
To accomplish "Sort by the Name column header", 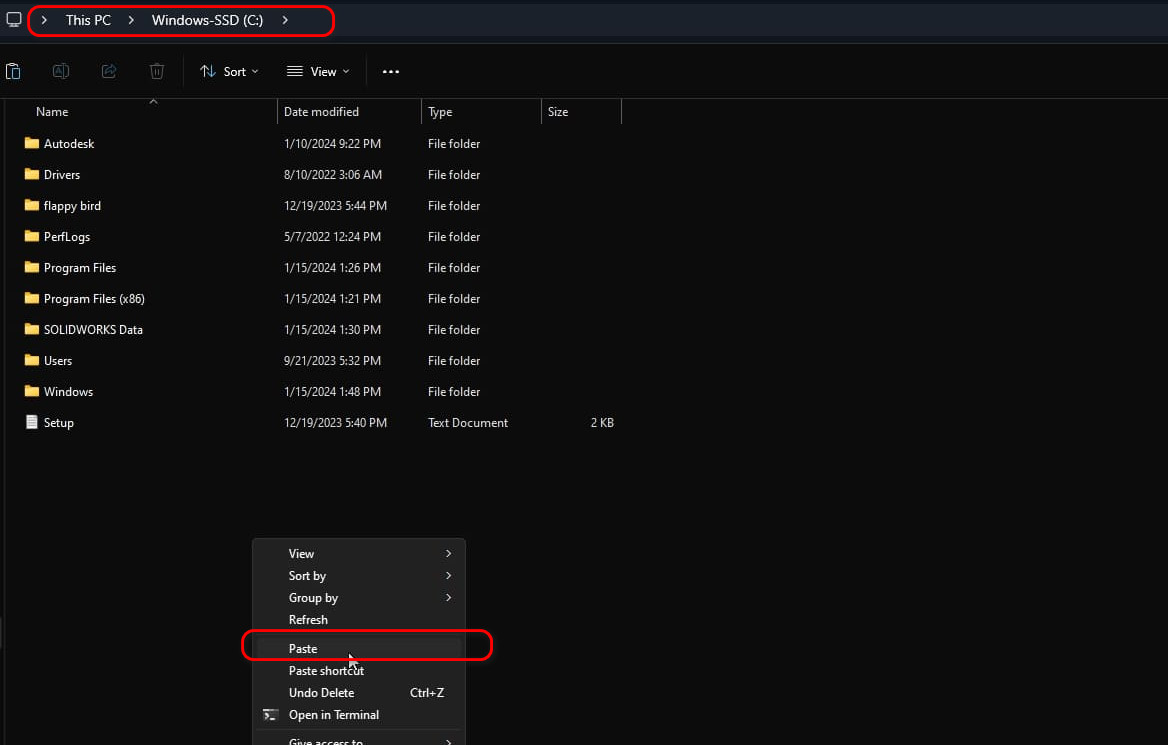I will [52, 112].
